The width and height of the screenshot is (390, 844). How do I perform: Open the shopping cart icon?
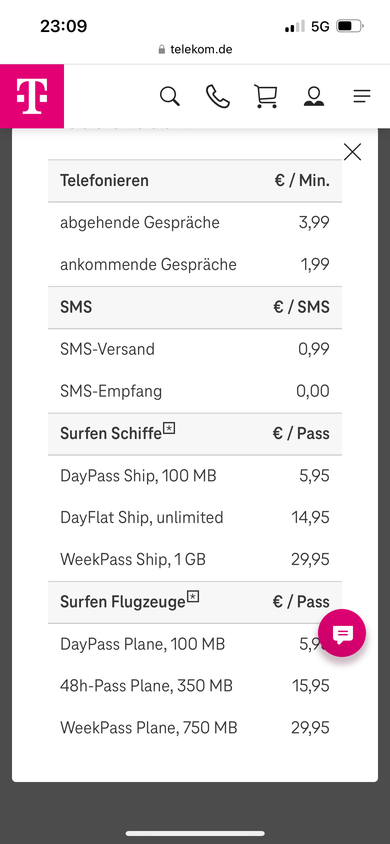(266, 97)
